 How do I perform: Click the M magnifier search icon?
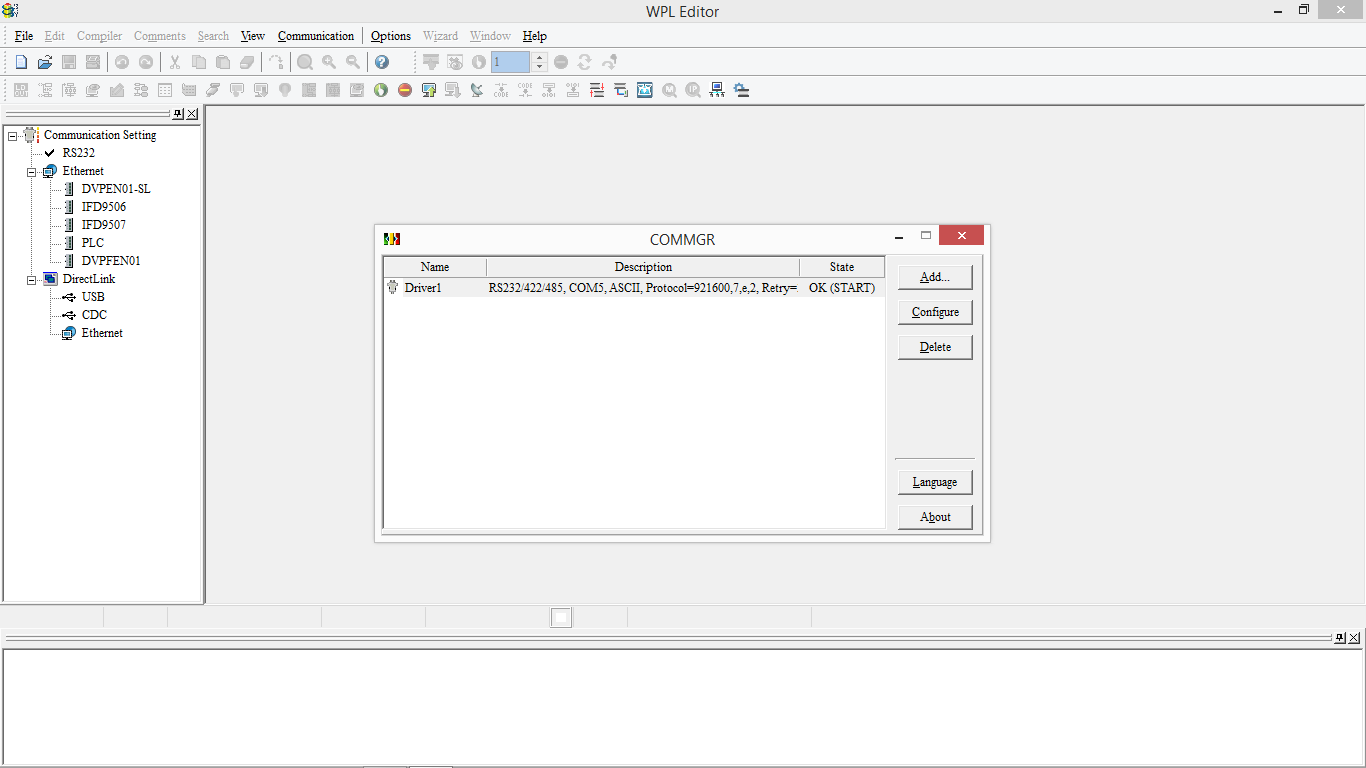[669, 90]
